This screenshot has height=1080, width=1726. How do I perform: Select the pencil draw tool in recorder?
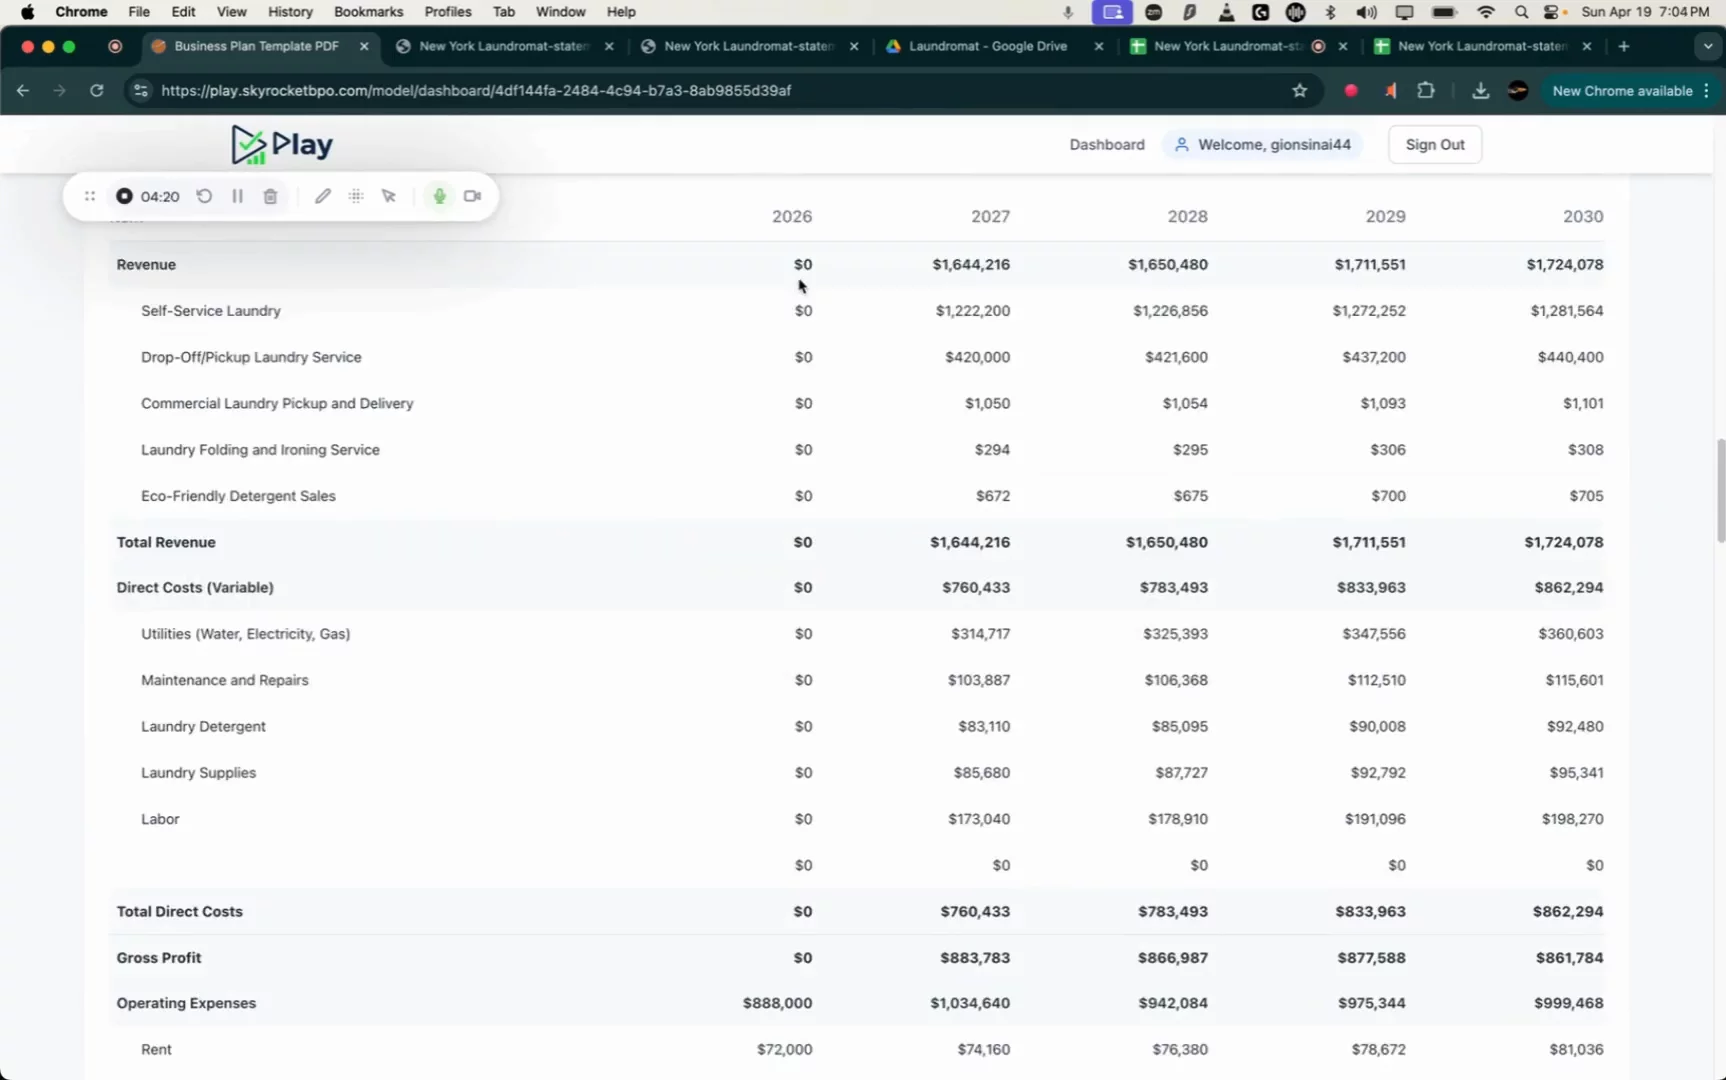point(322,196)
